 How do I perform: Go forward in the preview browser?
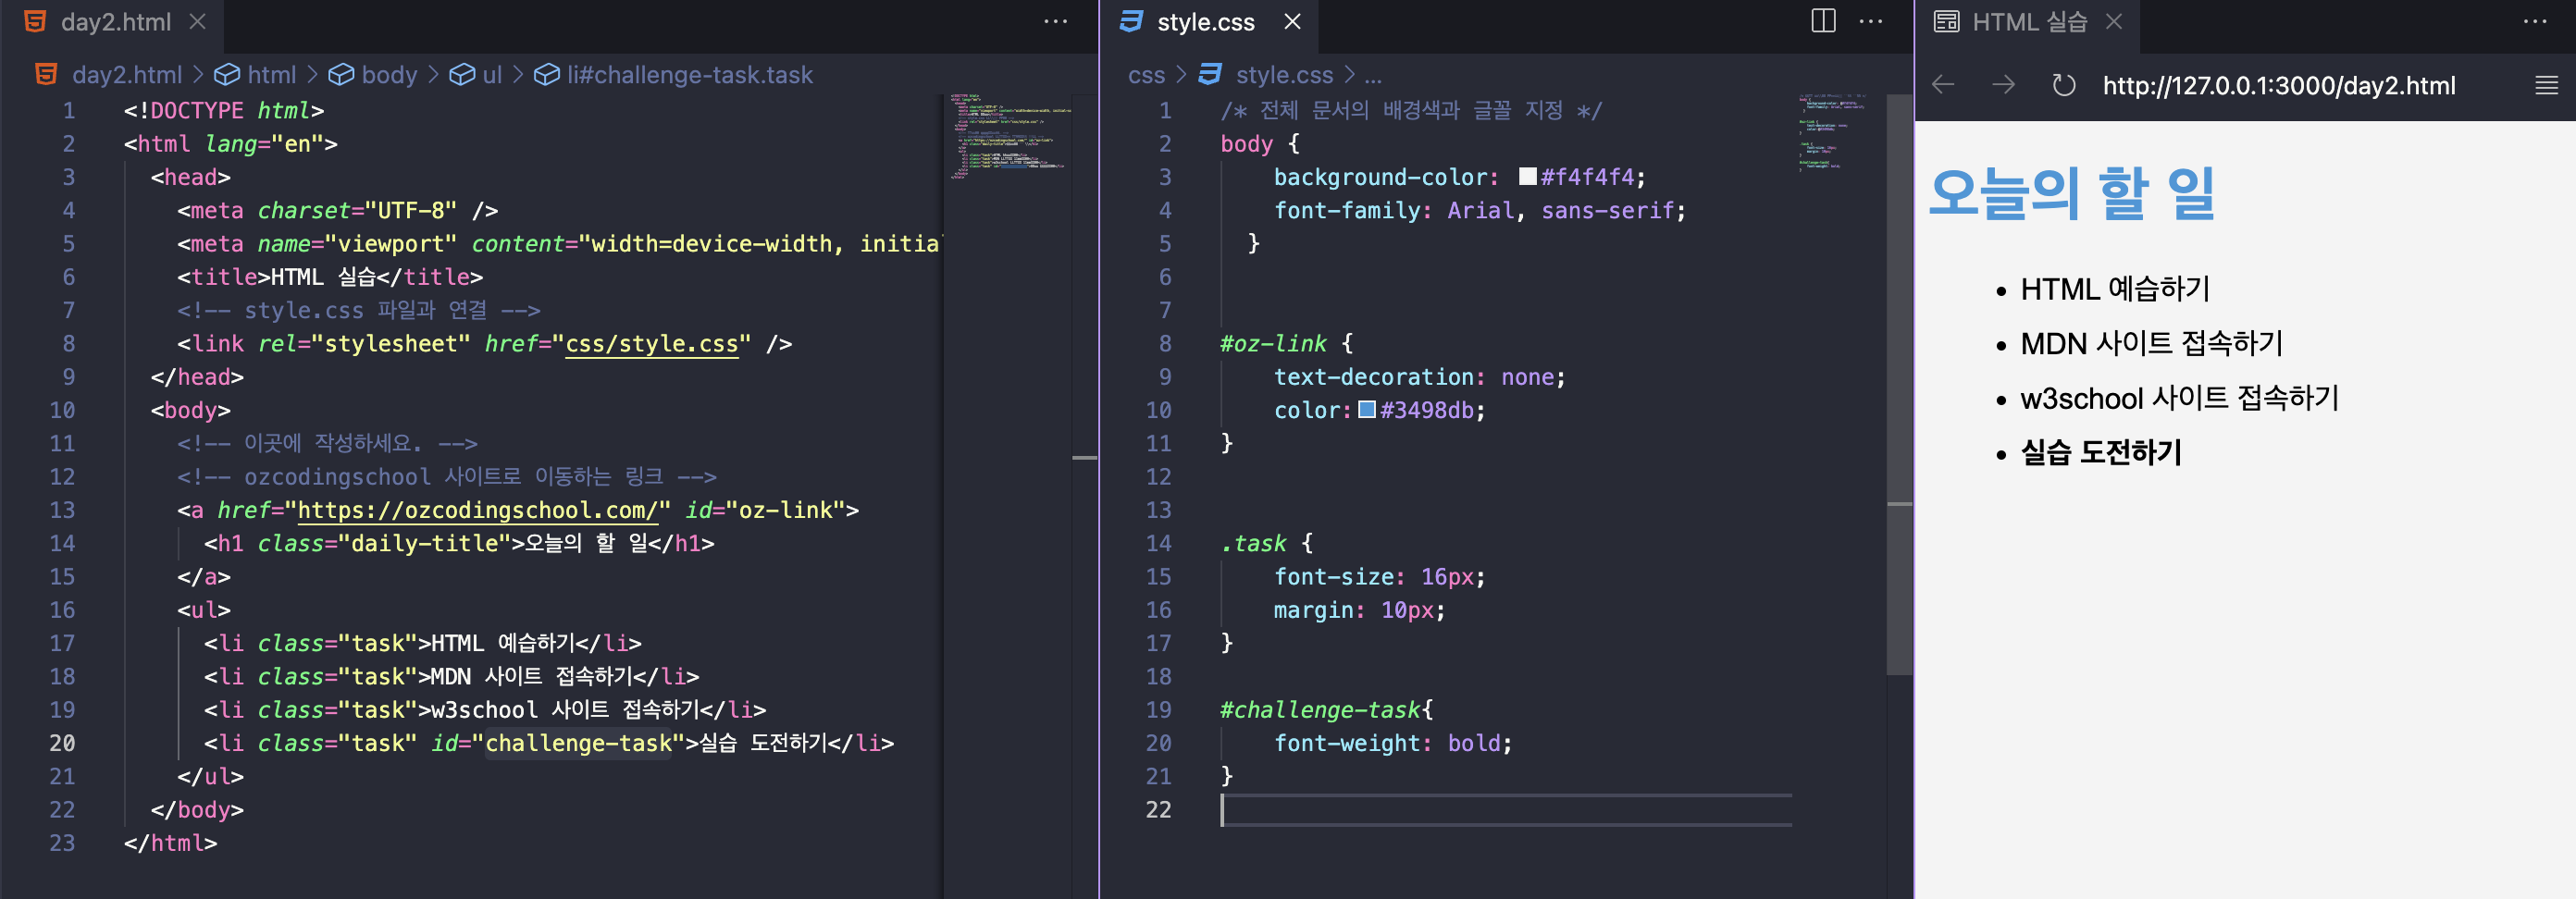[x=2002, y=85]
